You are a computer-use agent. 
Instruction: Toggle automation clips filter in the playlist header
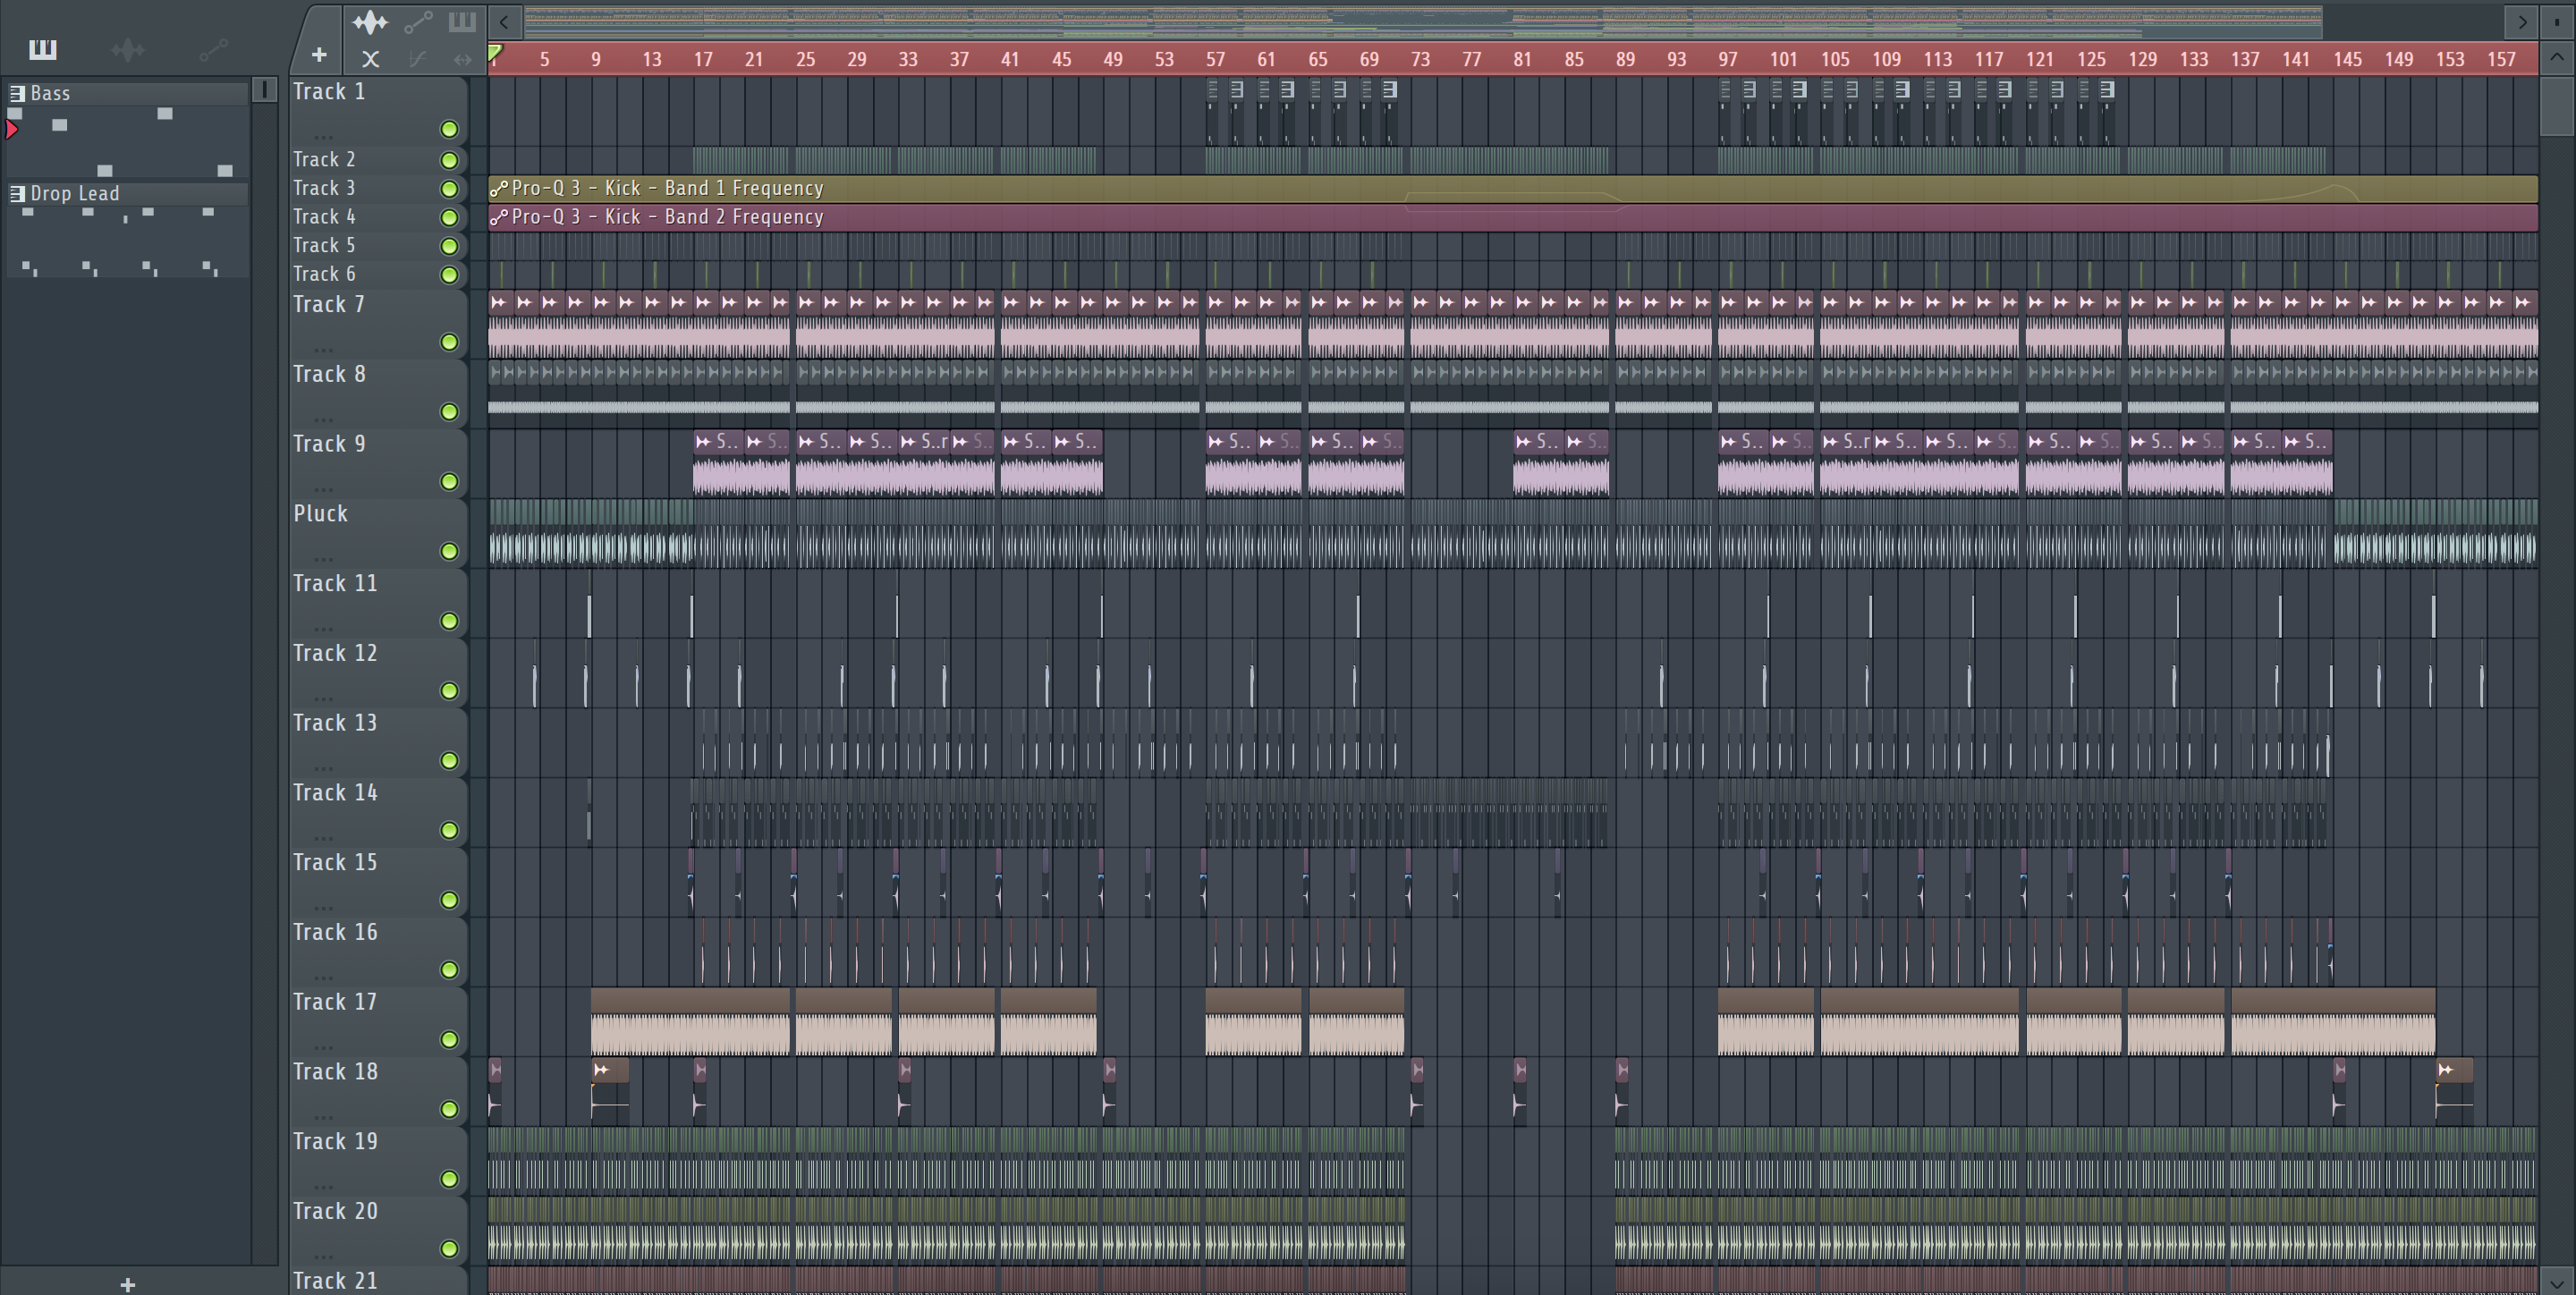point(418,22)
